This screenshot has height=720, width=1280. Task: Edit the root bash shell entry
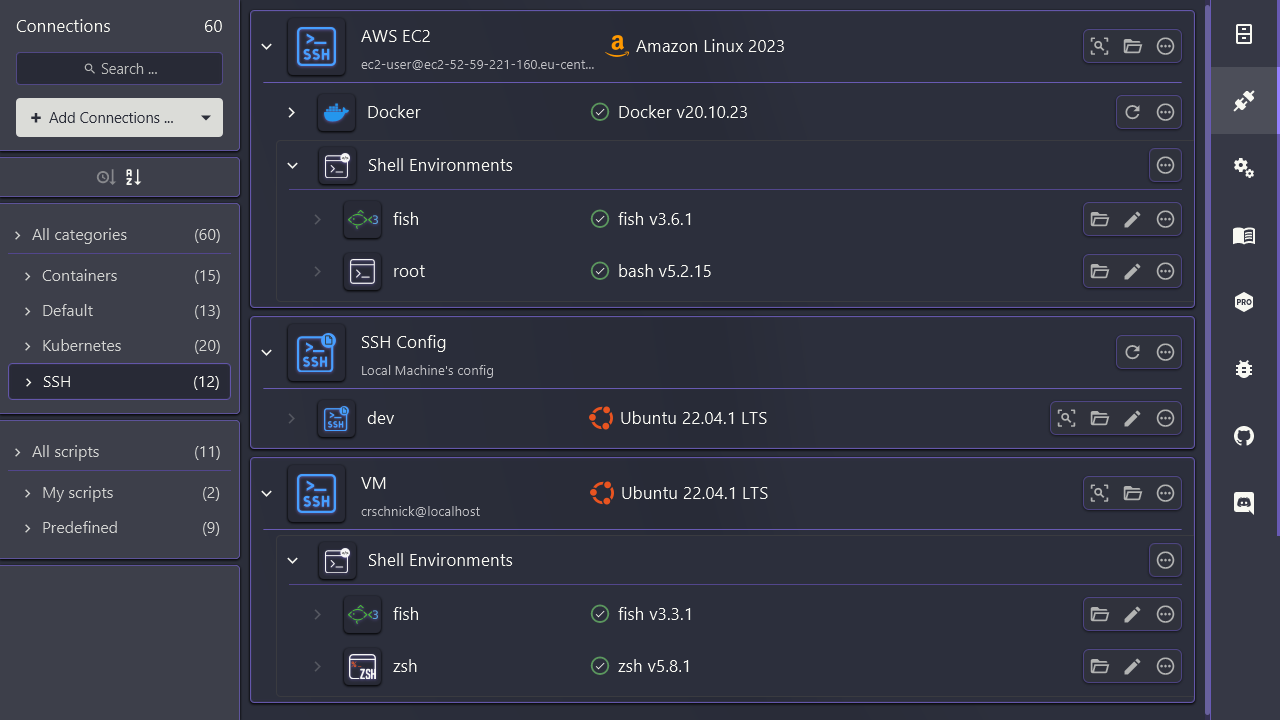click(1132, 271)
